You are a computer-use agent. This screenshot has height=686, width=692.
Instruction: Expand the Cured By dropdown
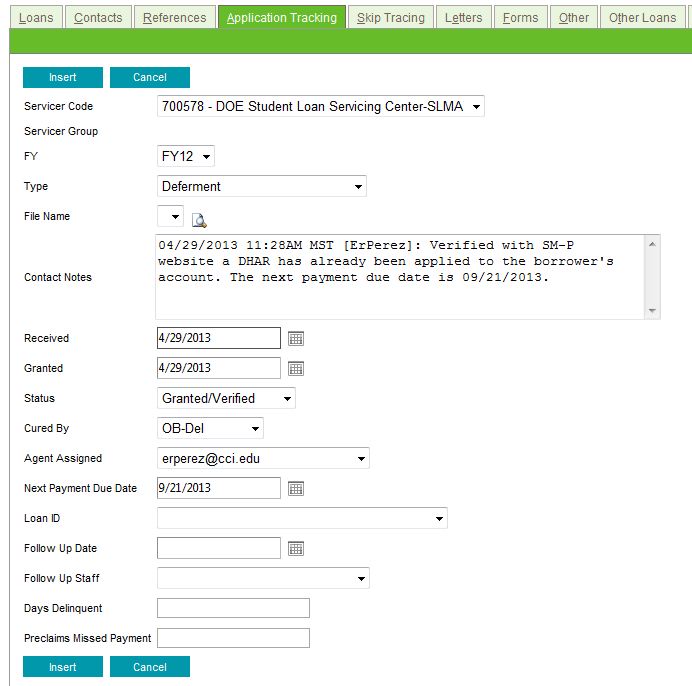pyautogui.click(x=210, y=428)
